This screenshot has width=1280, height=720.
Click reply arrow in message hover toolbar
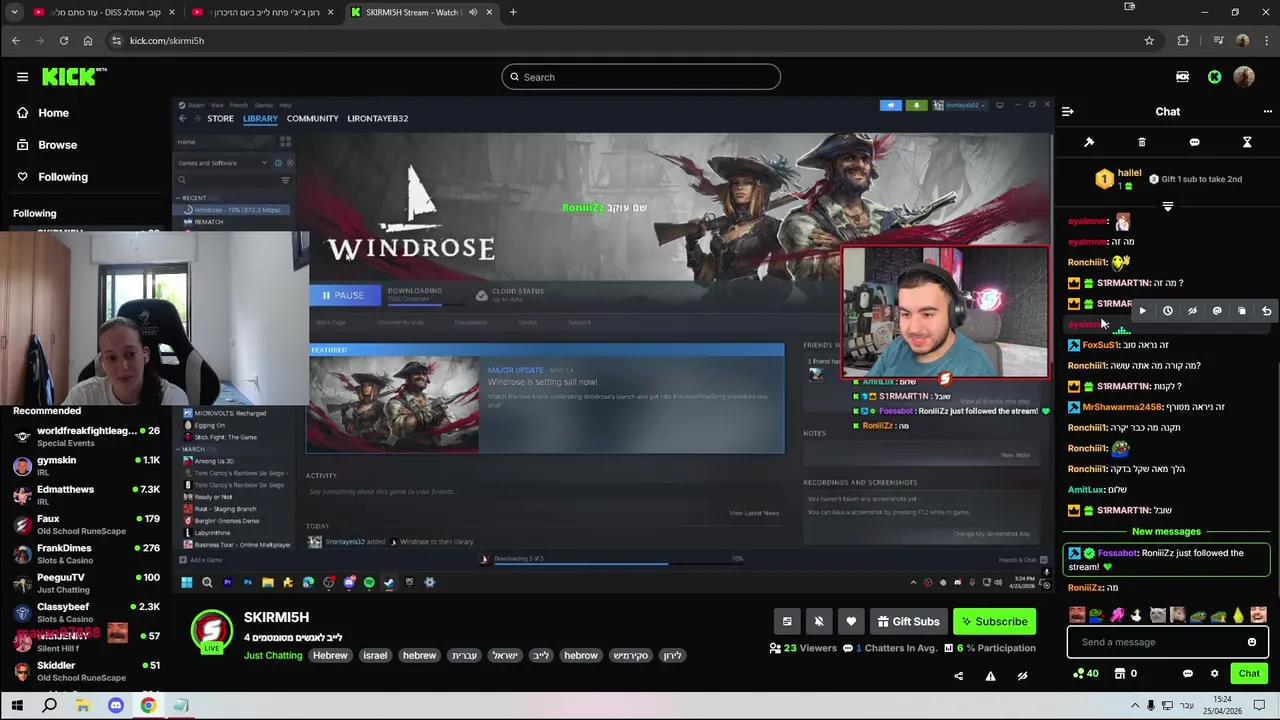pyautogui.click(x=1266, y=311)
